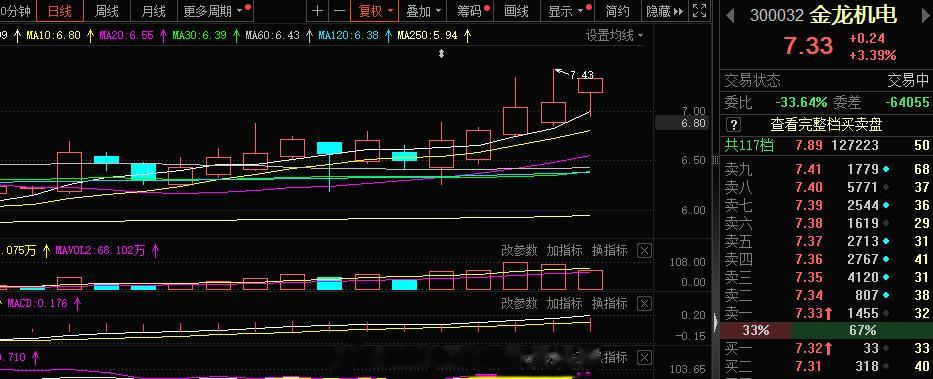
Task: Open the question mark help icon
Action: (x=734, y=124)
